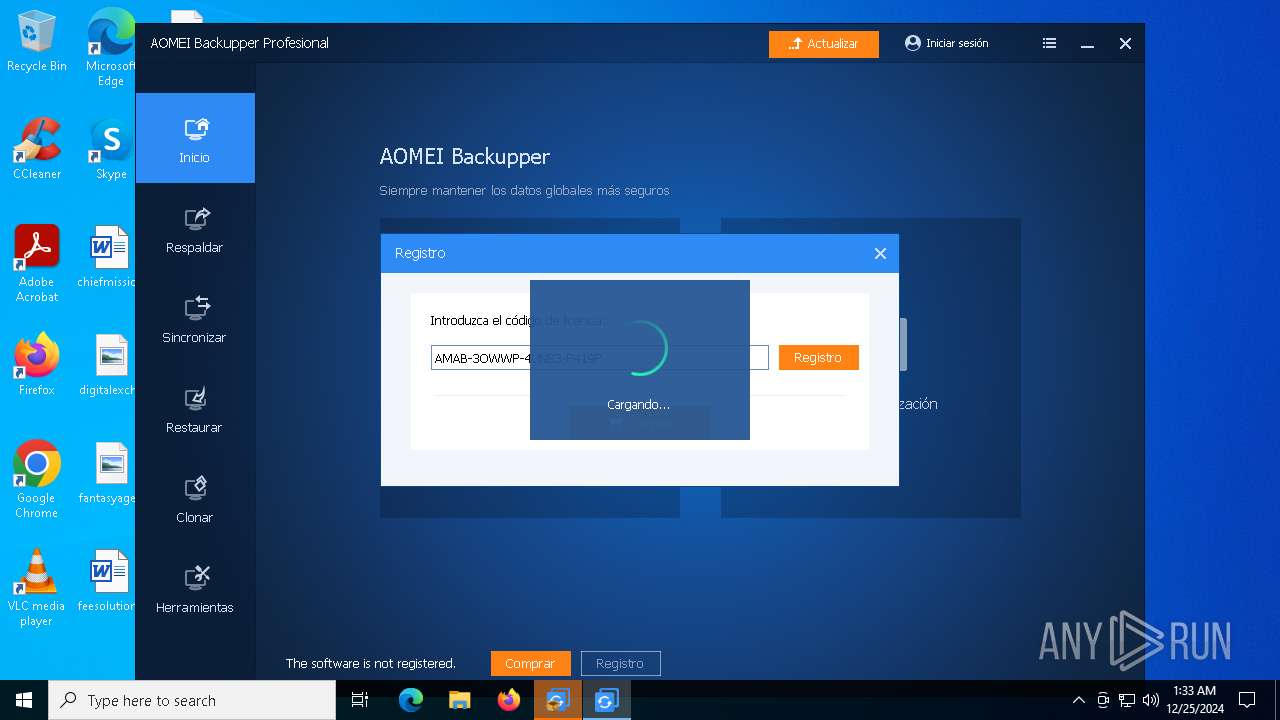Launch VLC media player shortcut
This screenshot has width=1280, height=720.
[x=37, y=588]
